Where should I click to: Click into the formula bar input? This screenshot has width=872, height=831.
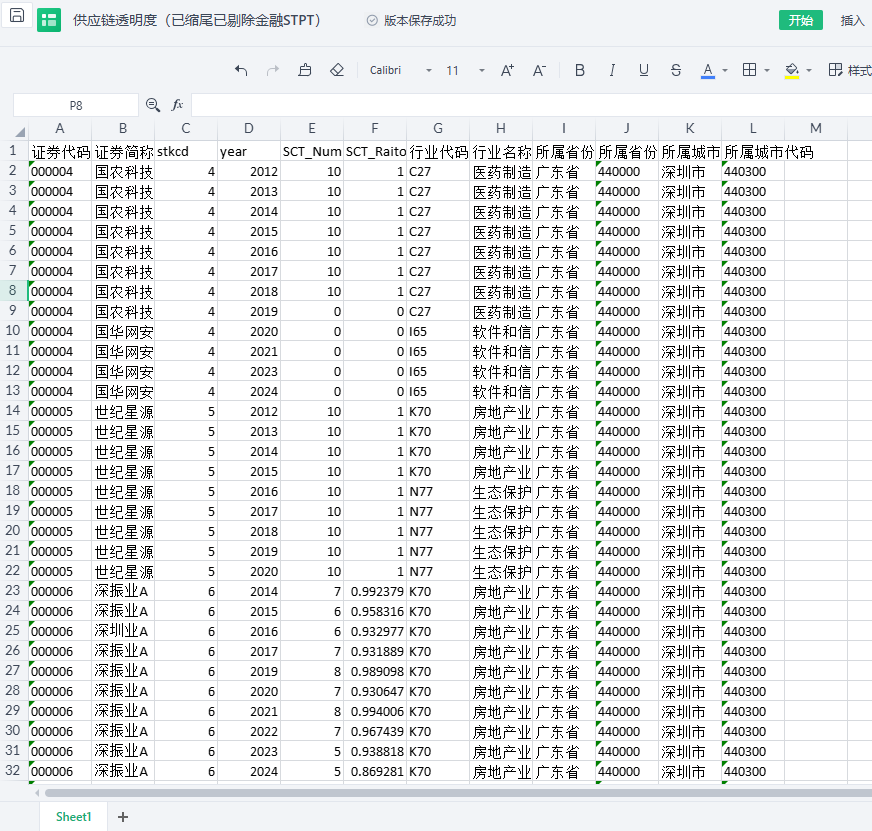click(x=531, y=105)
